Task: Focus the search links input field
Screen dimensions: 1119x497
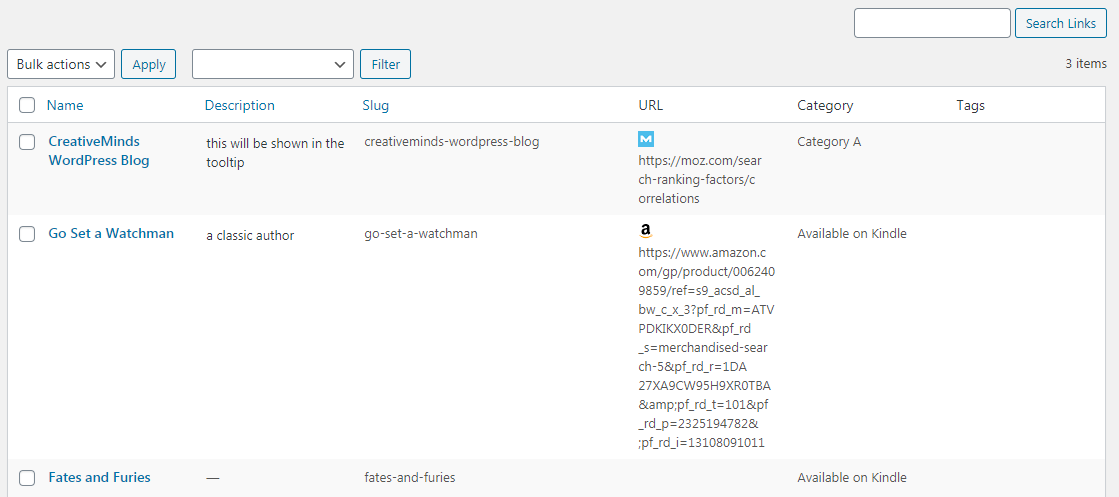Action: pos(932,24)
